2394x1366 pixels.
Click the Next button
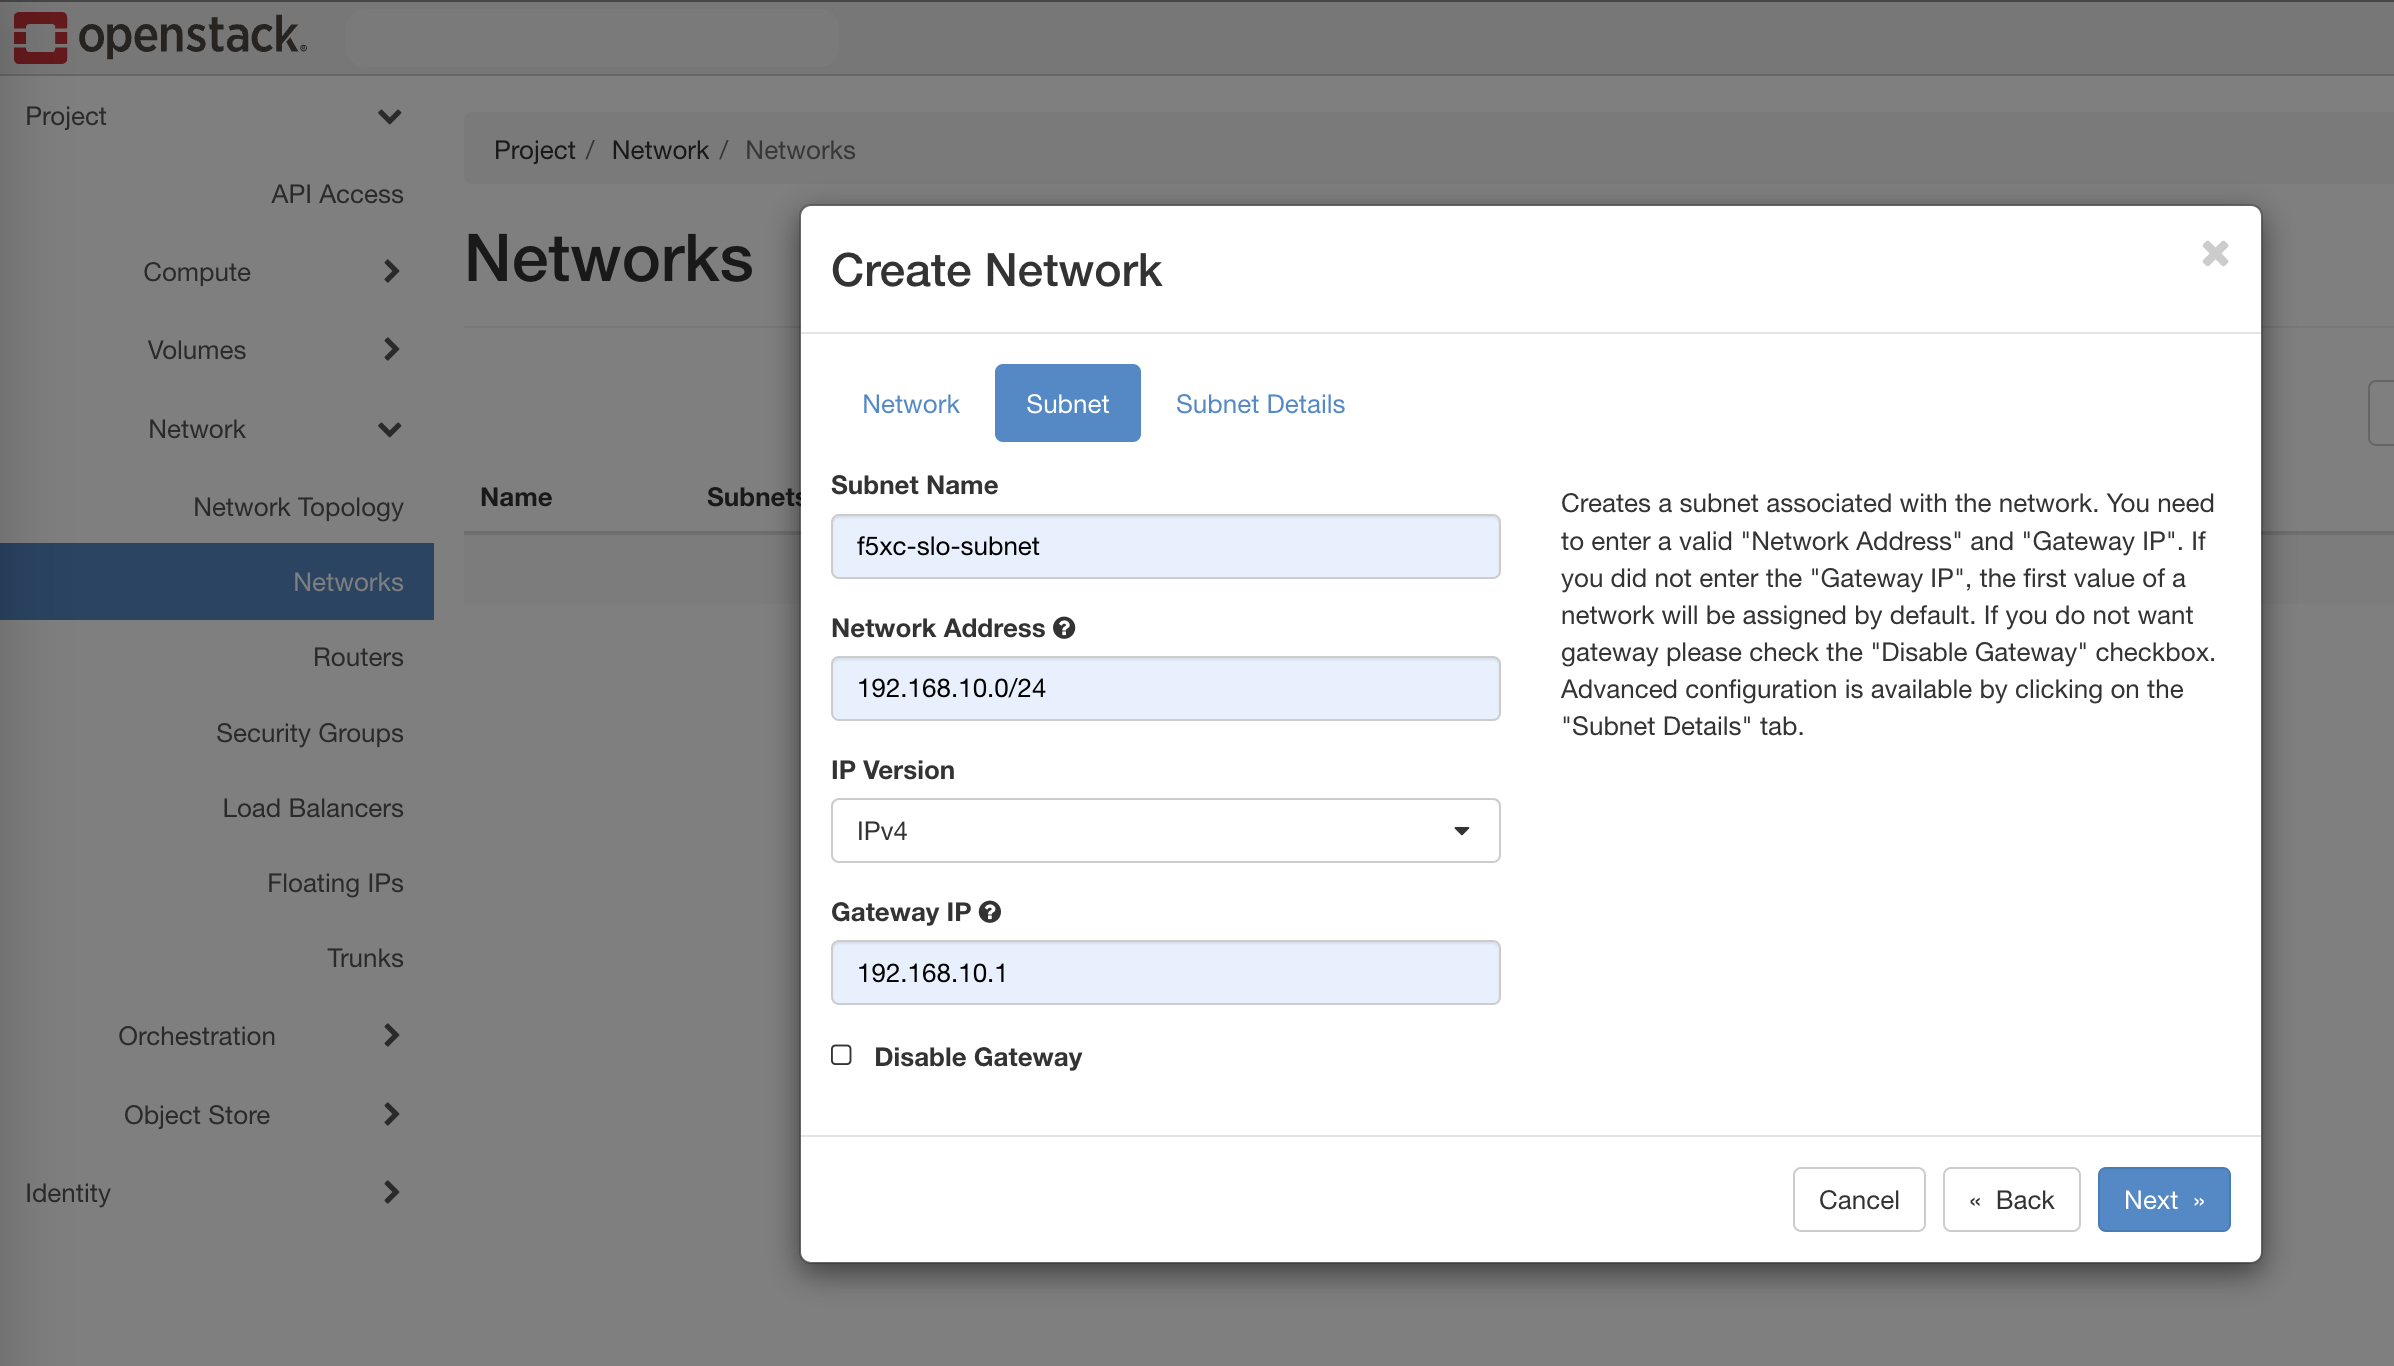[2163, 1199]
